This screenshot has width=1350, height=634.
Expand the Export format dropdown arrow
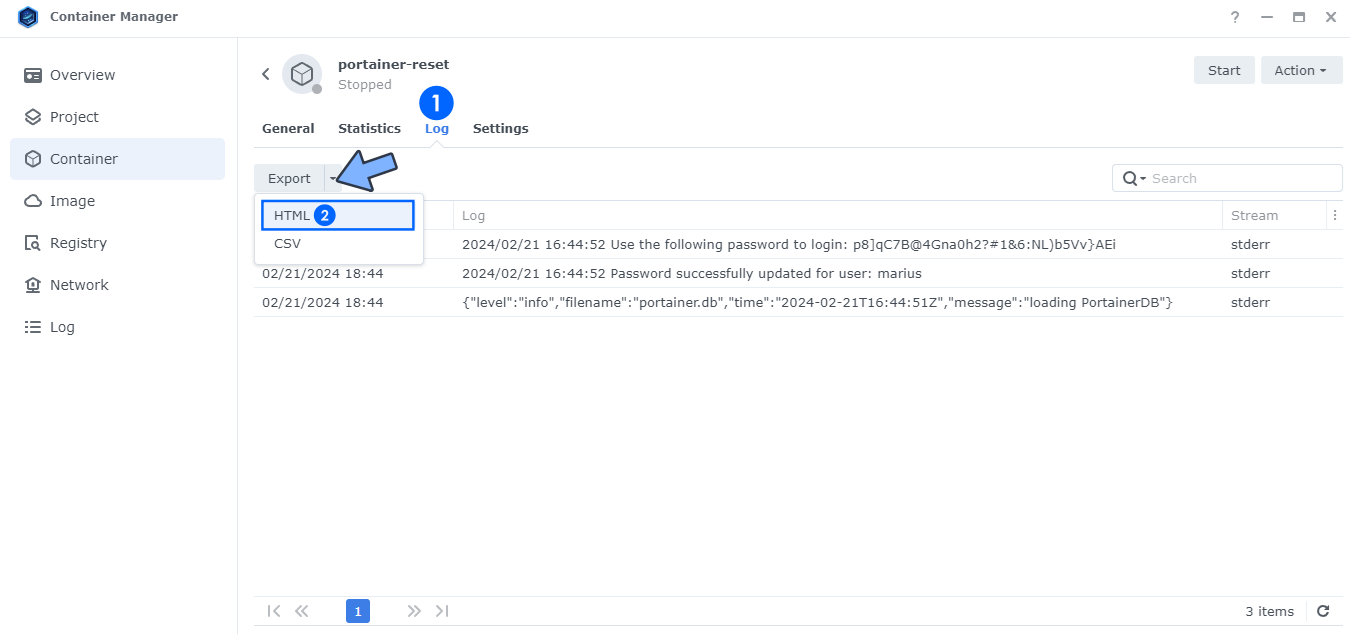point(334,178)
